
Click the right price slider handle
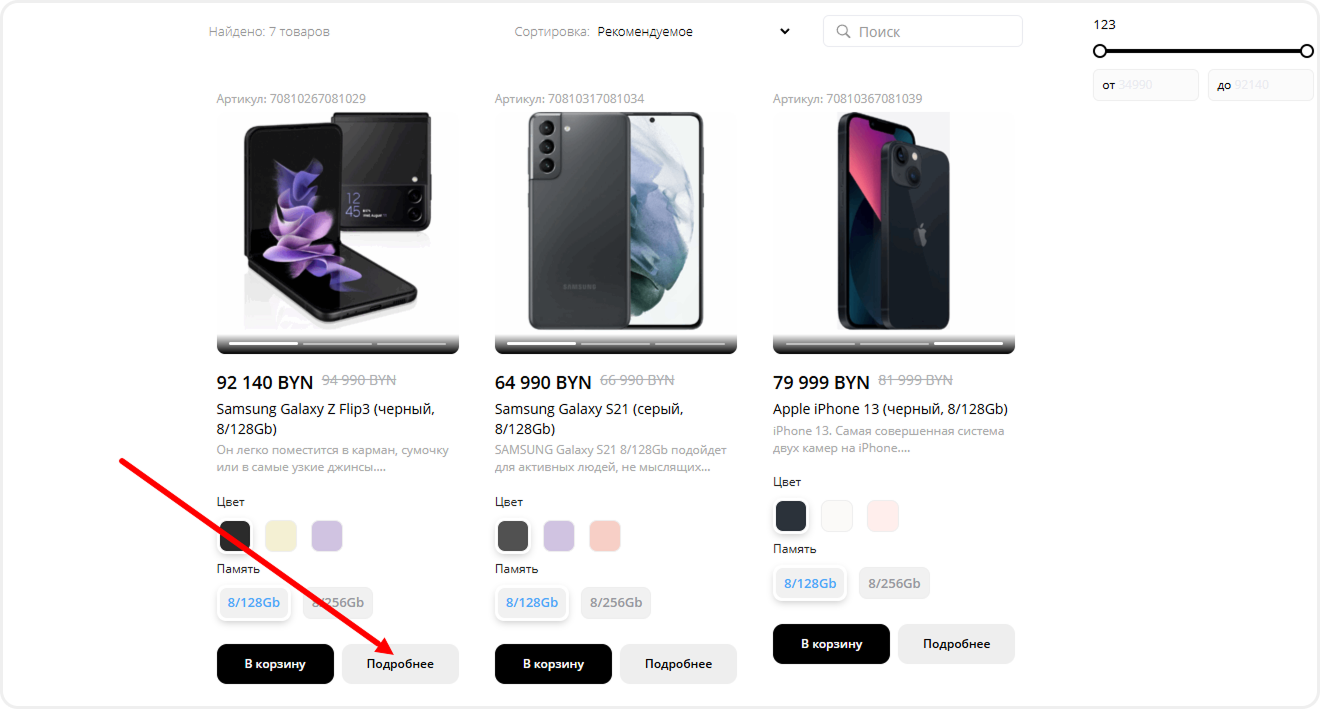coord(1307,51)
